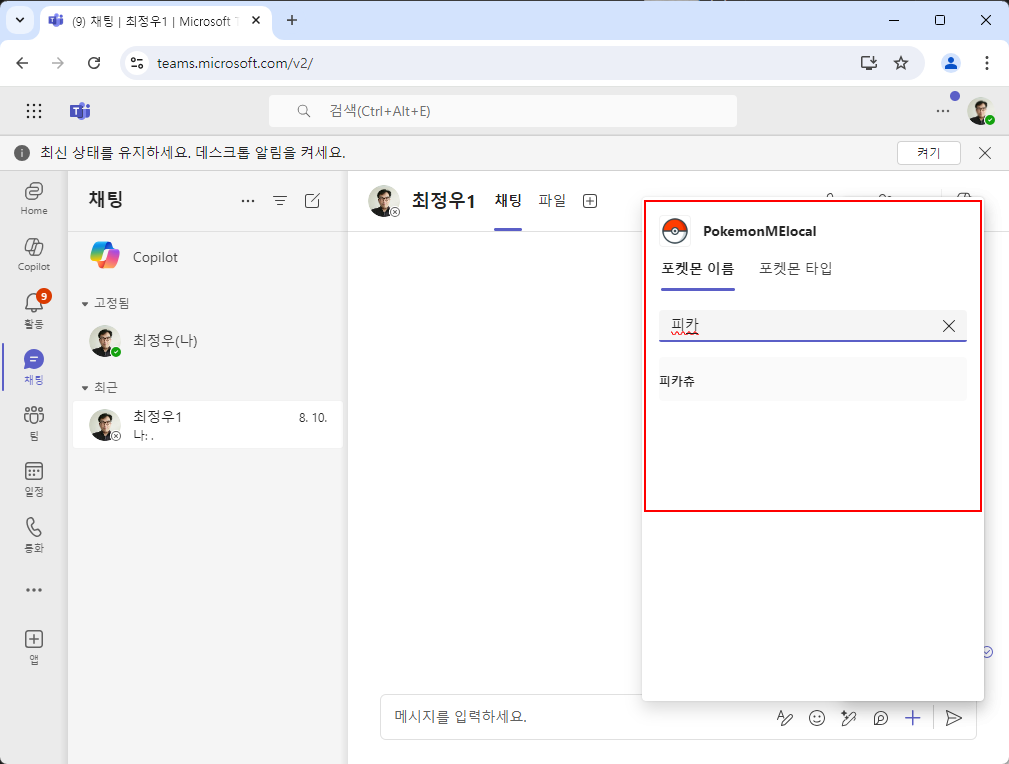Select the Microsoft Teams browser tab
This screenshot has width=1009, height=764.
(156, 21)
